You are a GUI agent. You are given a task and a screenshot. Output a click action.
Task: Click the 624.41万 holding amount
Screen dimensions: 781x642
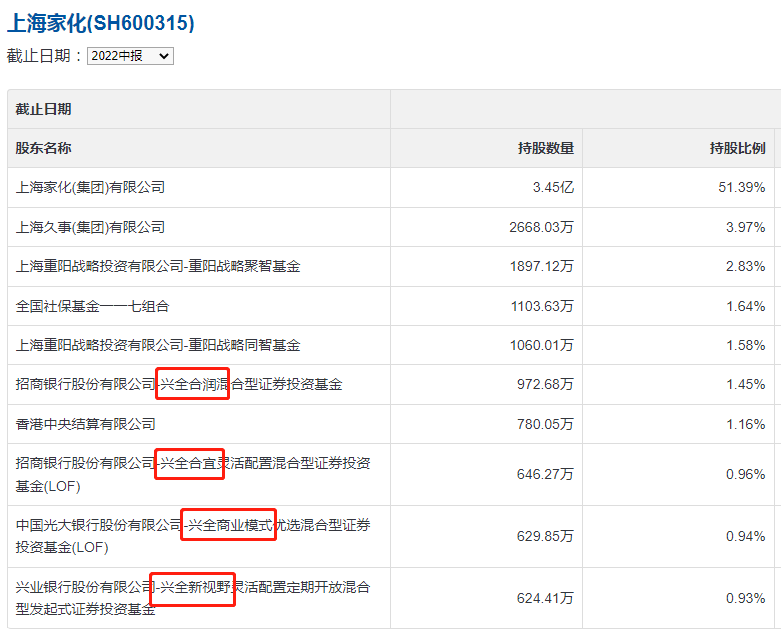tap(545, 598)
